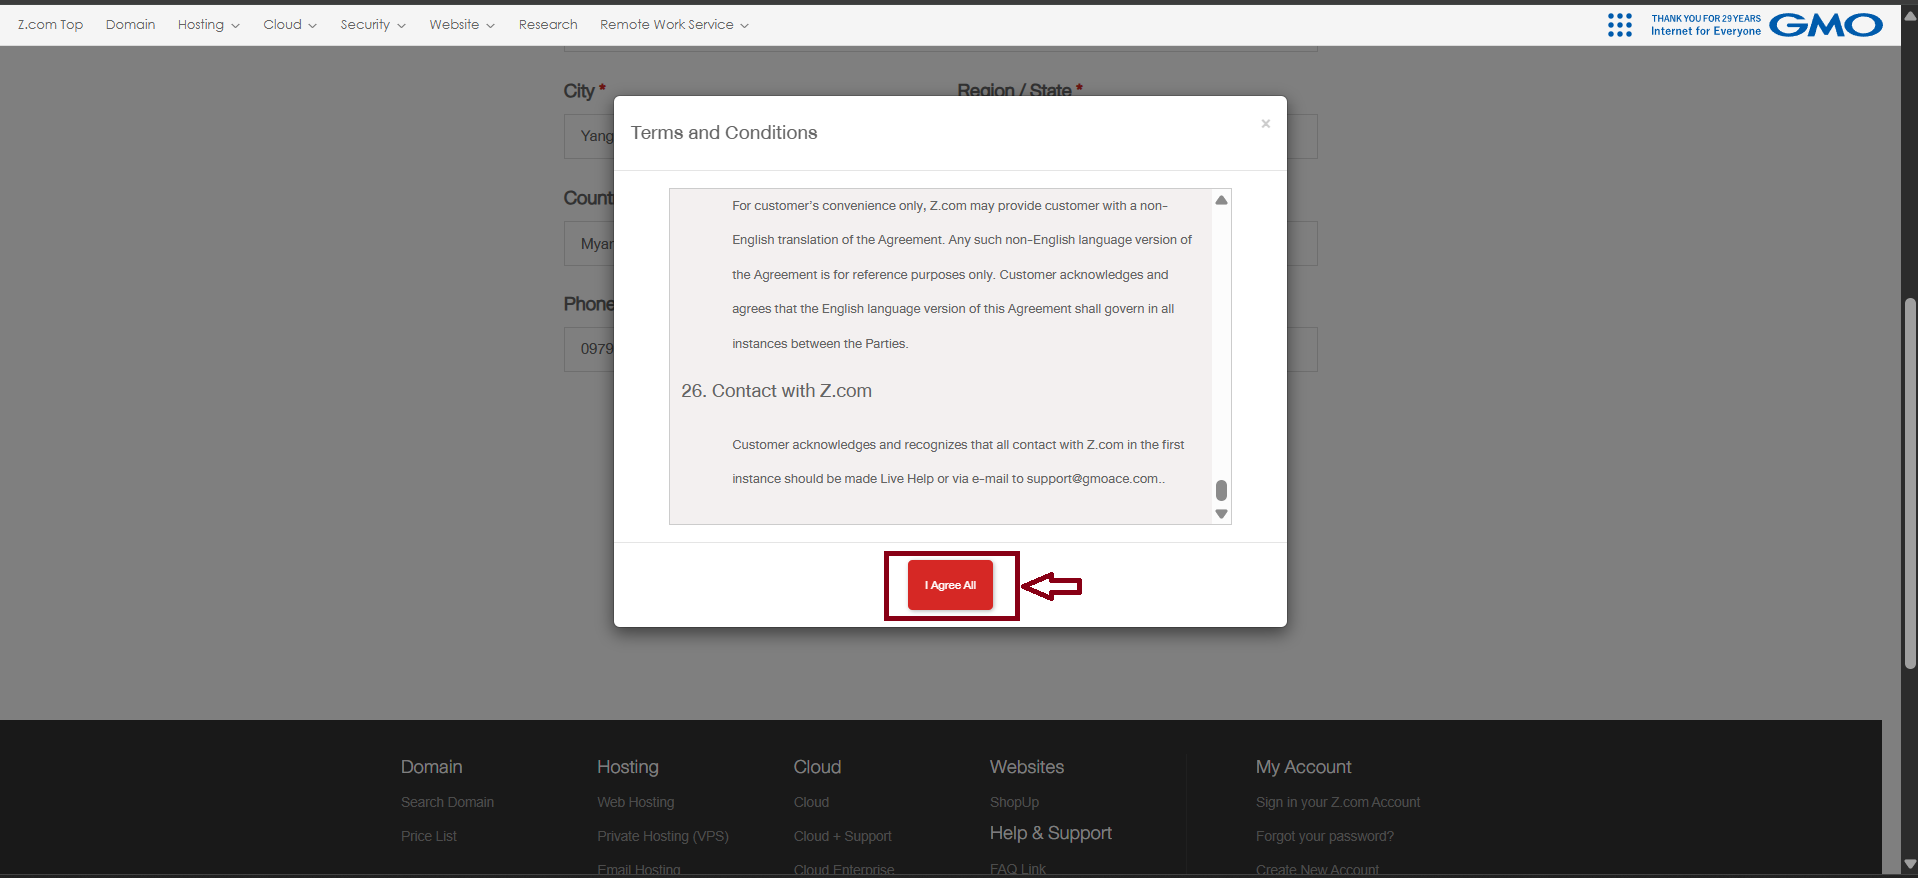1918x878 pixels.
Task: Click the terms box scrollbar thumb
Action: (1221, 490)
